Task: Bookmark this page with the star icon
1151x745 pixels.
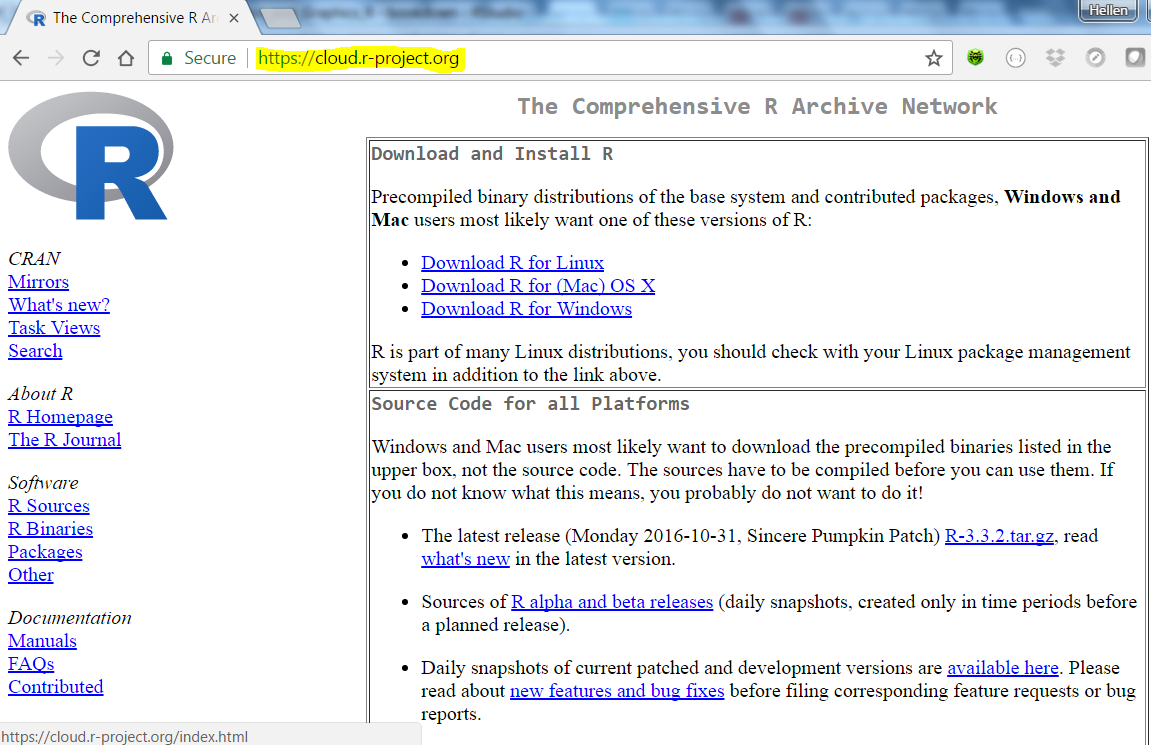Action: (934, 58)
